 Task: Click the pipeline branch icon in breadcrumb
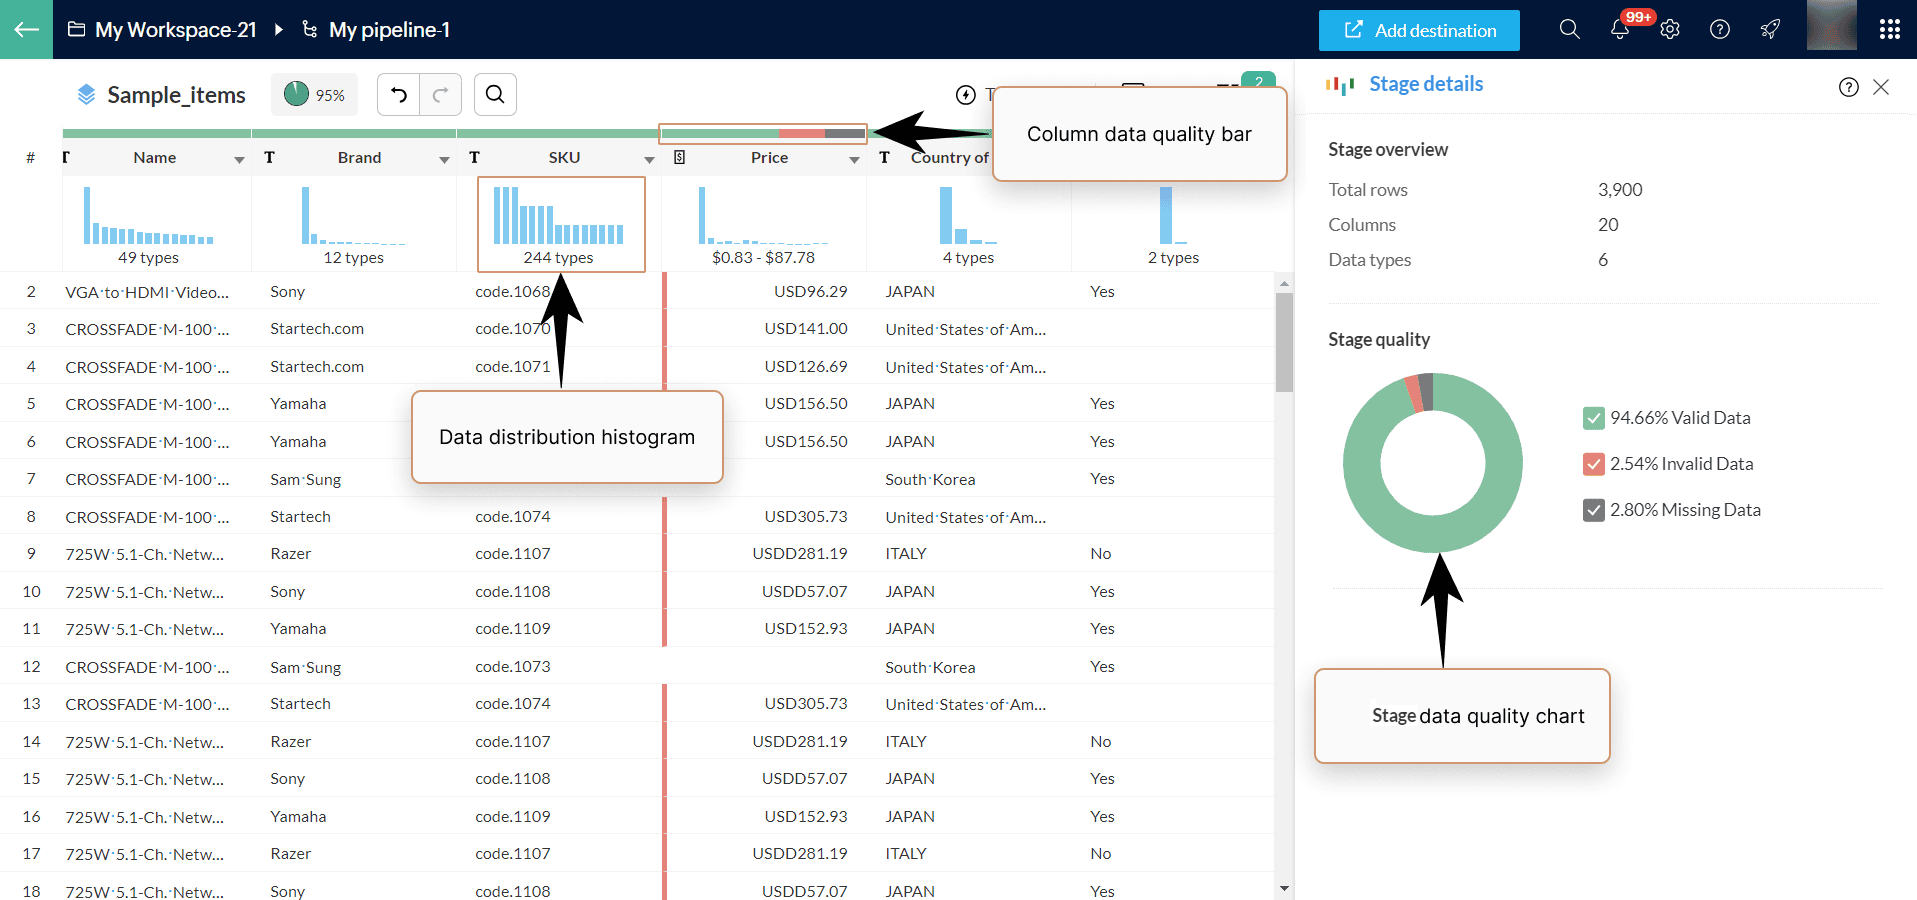[x=310, y=30]
